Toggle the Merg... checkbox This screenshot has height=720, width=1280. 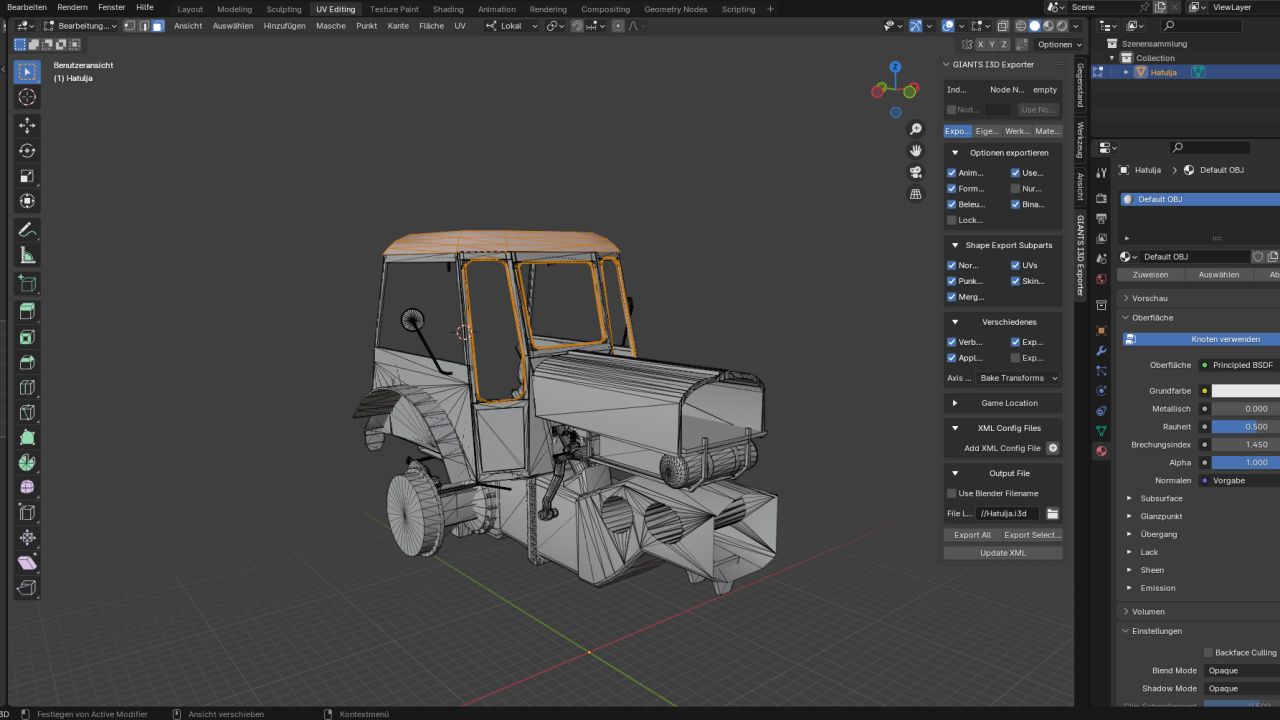[952, 297]
